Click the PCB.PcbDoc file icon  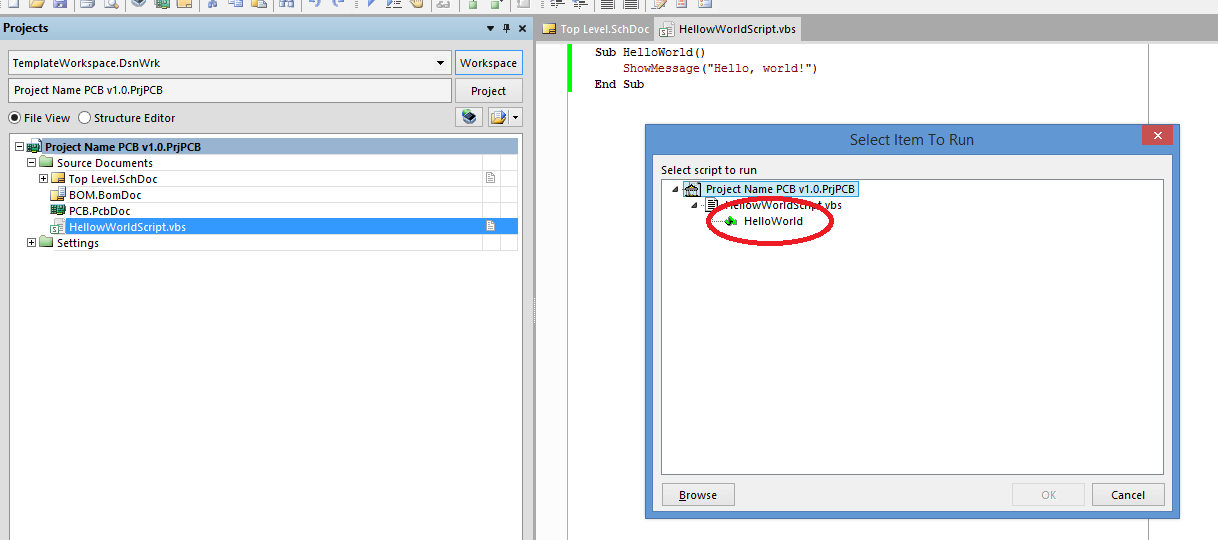point(58,211)
